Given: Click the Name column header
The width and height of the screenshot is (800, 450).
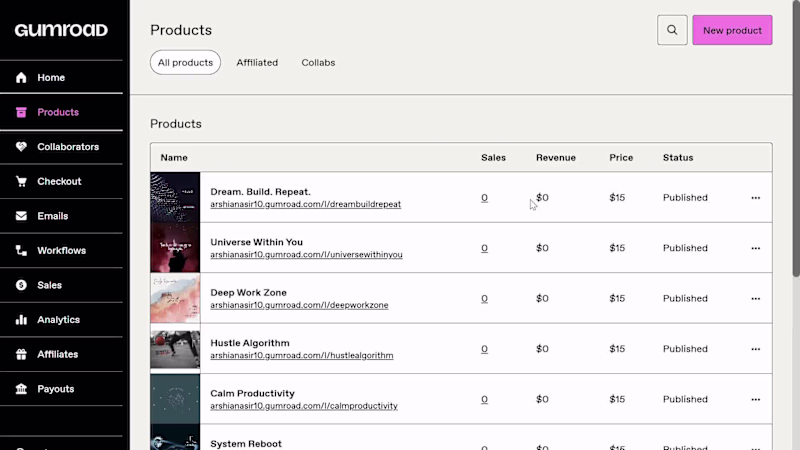Looking at the screenshot, I should pos(174,158).
